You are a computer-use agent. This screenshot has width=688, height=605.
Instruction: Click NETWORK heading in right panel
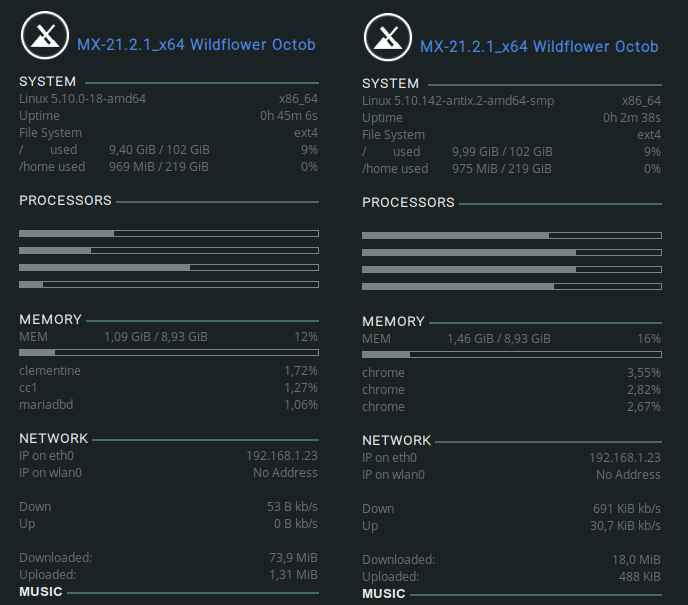point(397,440)
